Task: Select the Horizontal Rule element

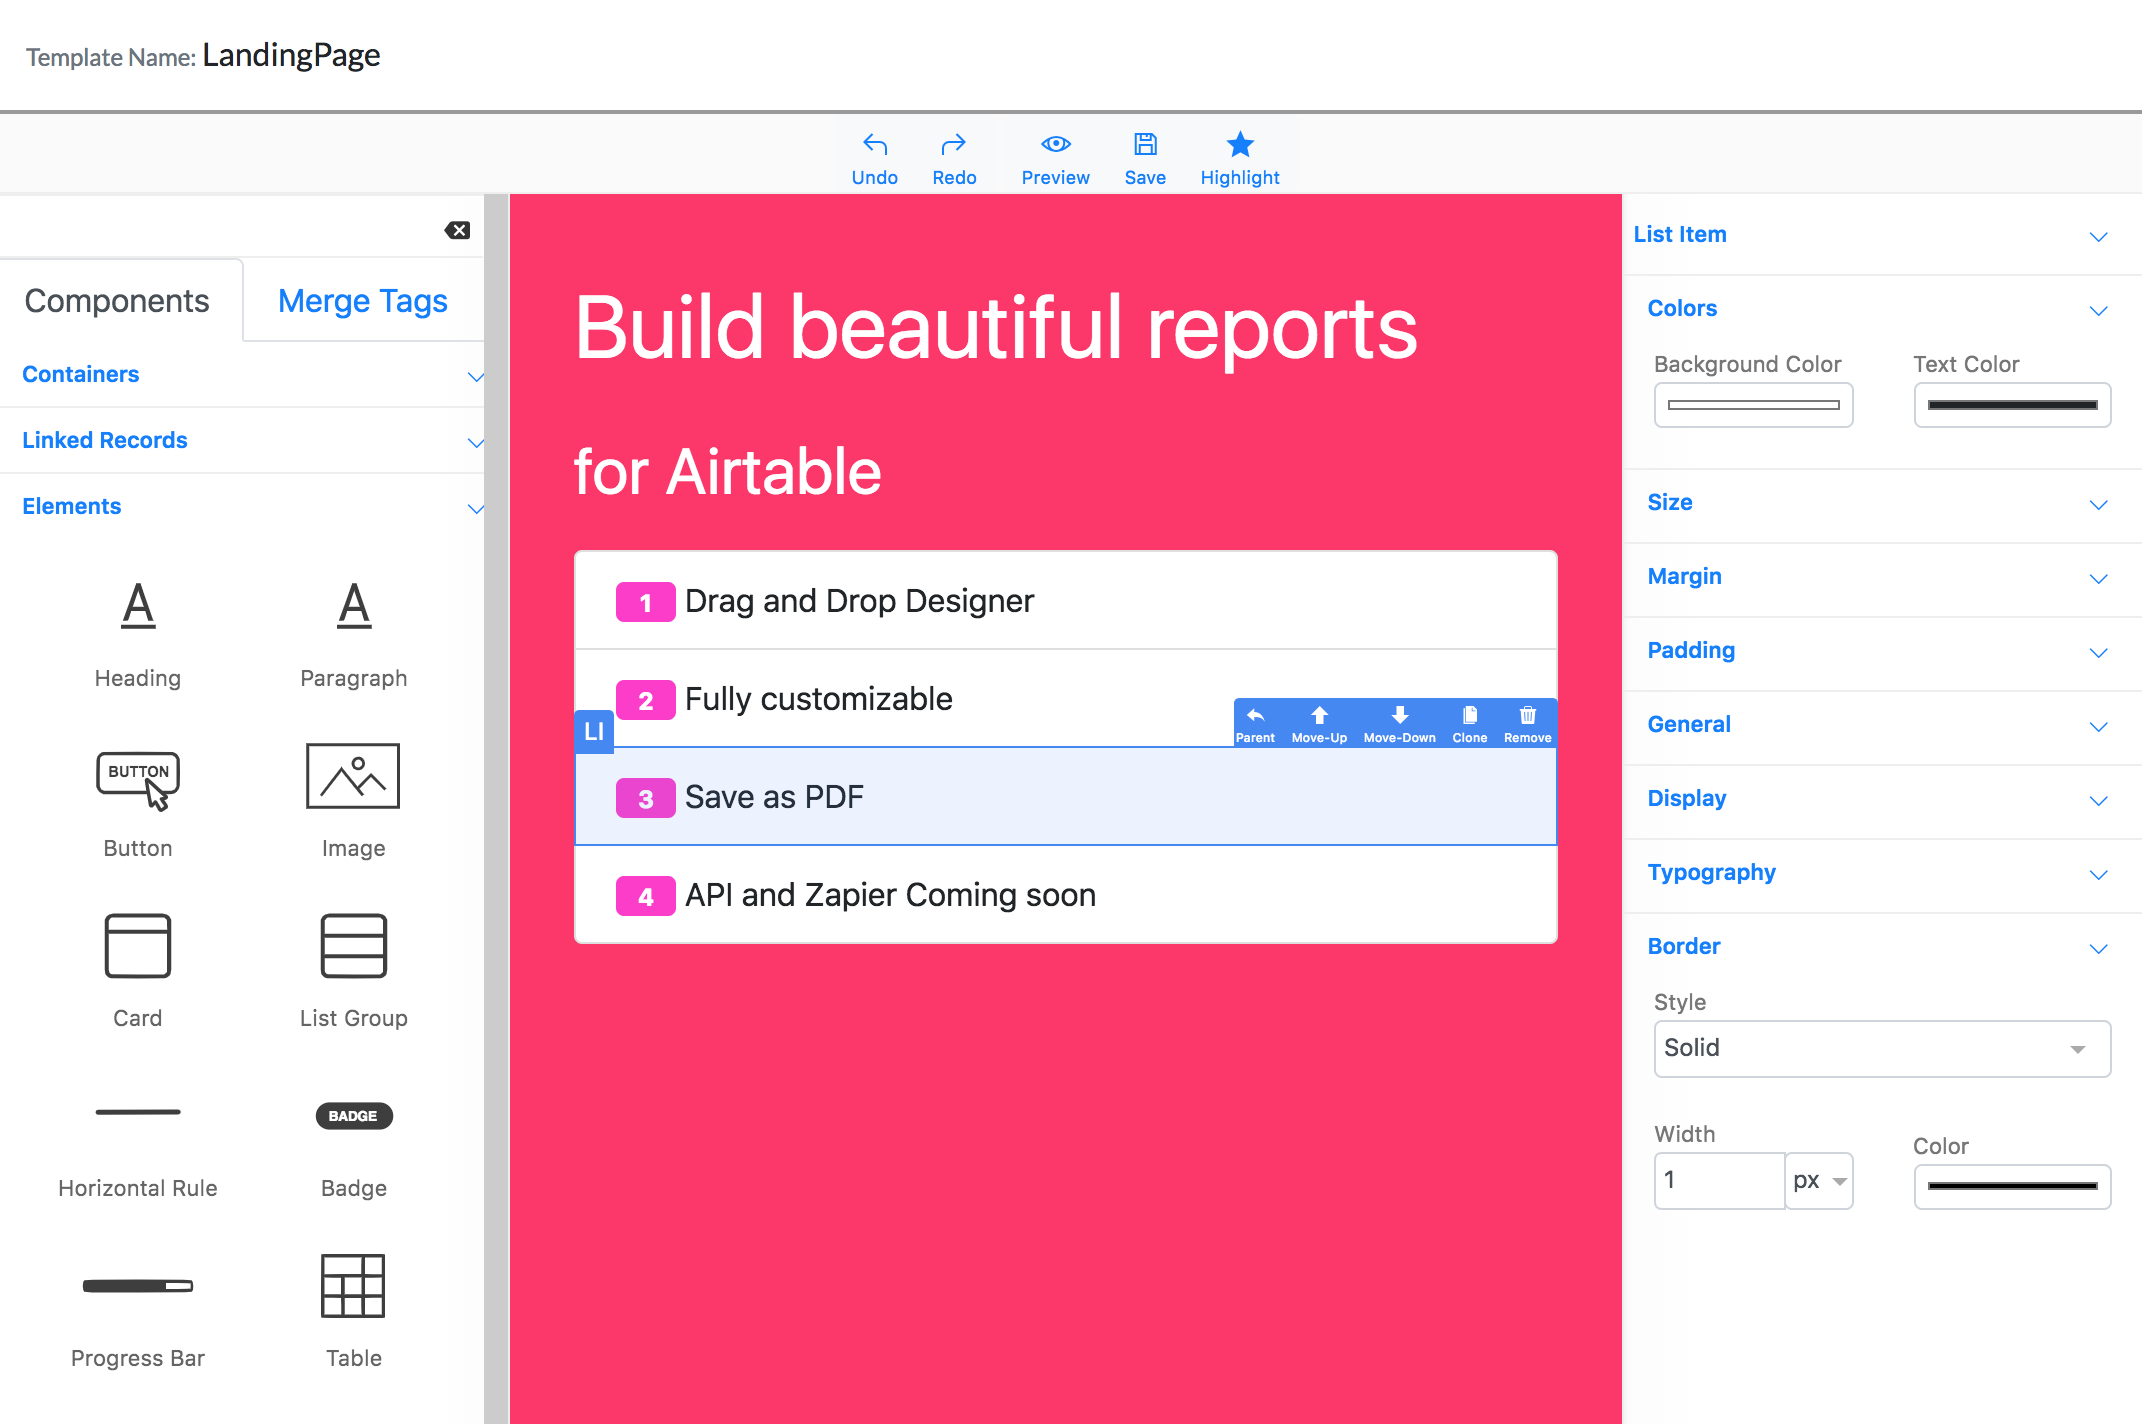Action: 138,1112
